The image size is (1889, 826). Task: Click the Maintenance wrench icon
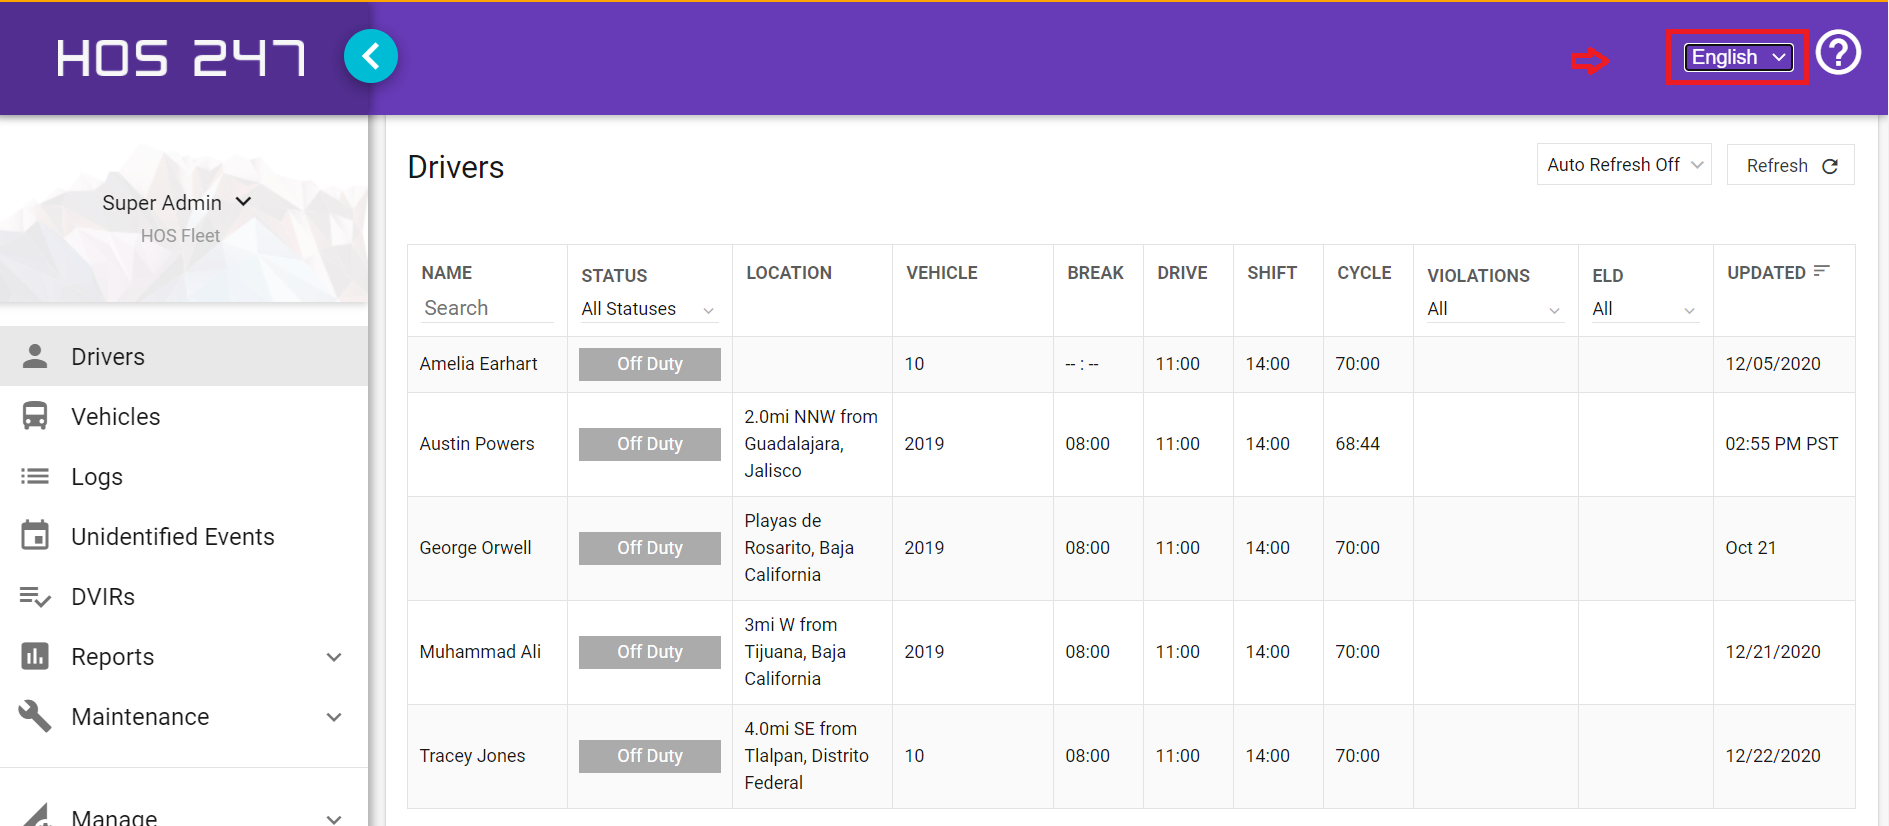pos(35,716)
